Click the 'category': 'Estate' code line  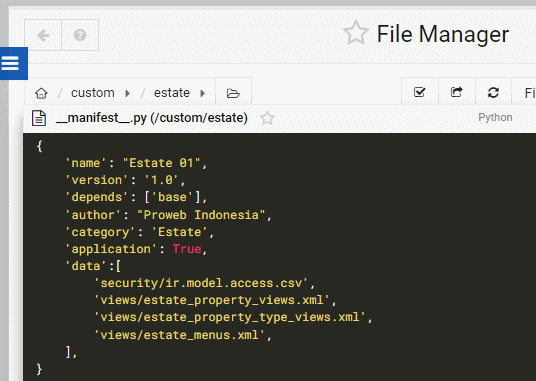139,232
